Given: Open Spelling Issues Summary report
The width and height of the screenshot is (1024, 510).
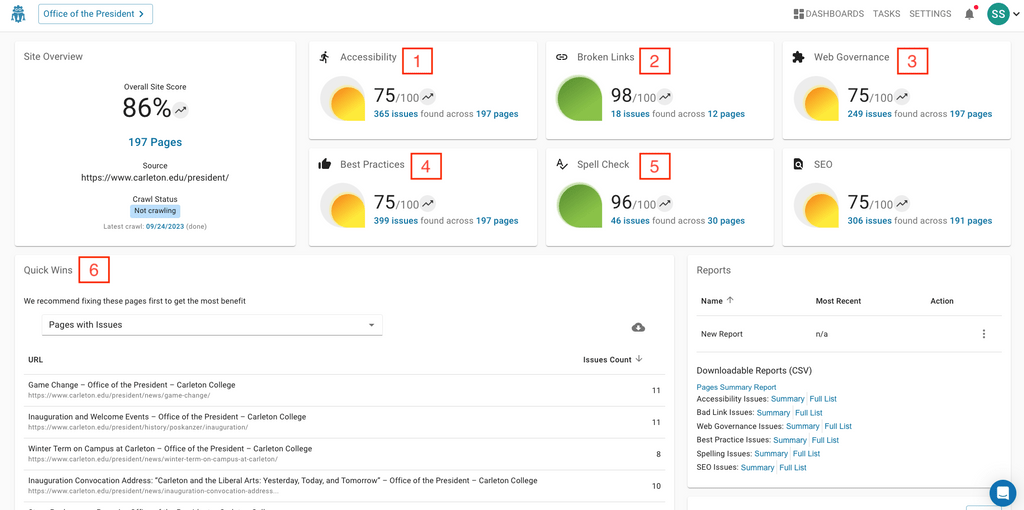Looking at the screenshot, I should coord(771,454).
